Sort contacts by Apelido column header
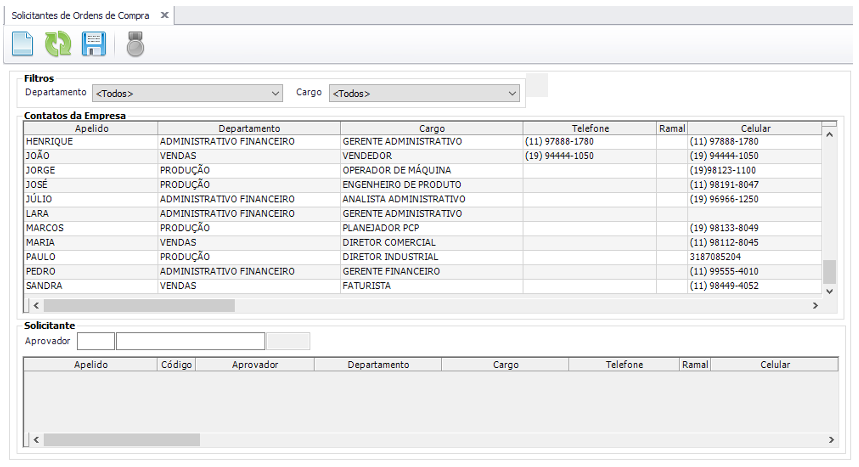Screen dimensions: 859x467 (x=90, y=128)
